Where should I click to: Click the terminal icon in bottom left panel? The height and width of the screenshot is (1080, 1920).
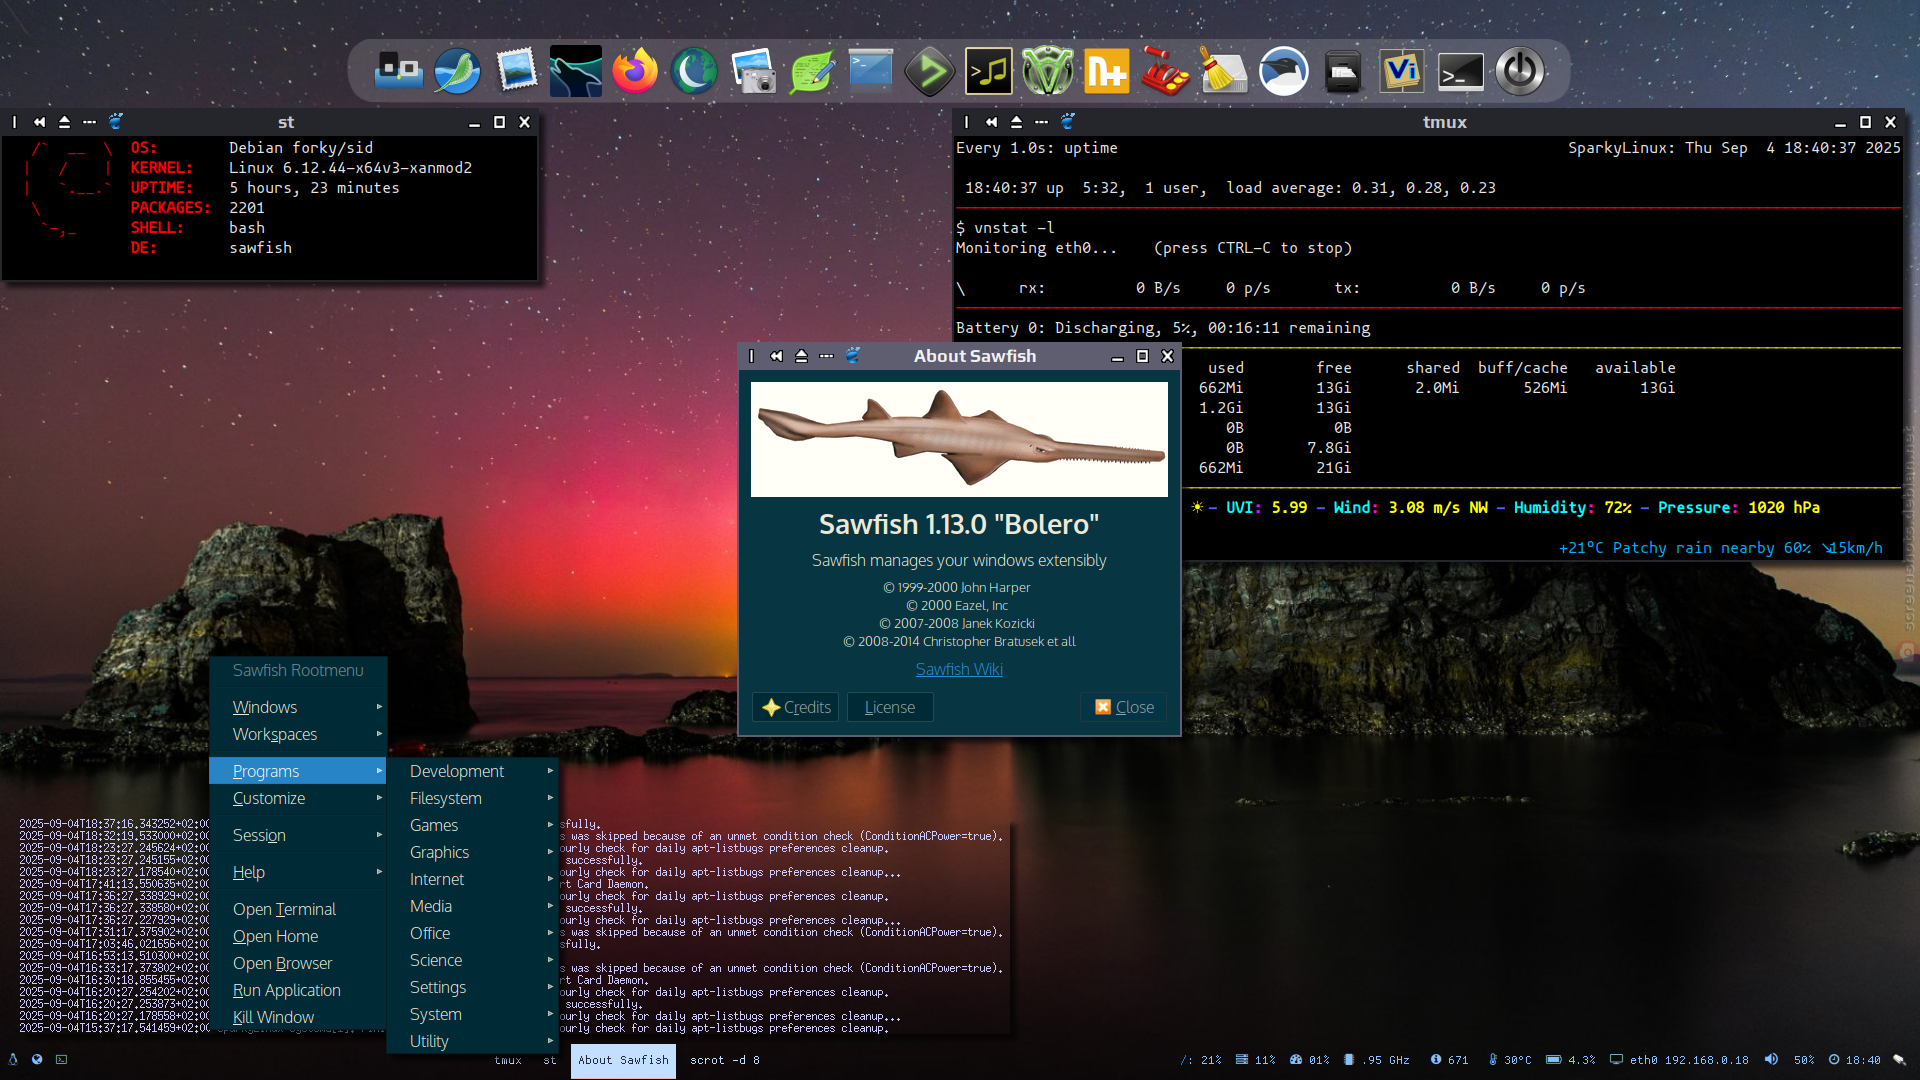[x=61, y=1059]
